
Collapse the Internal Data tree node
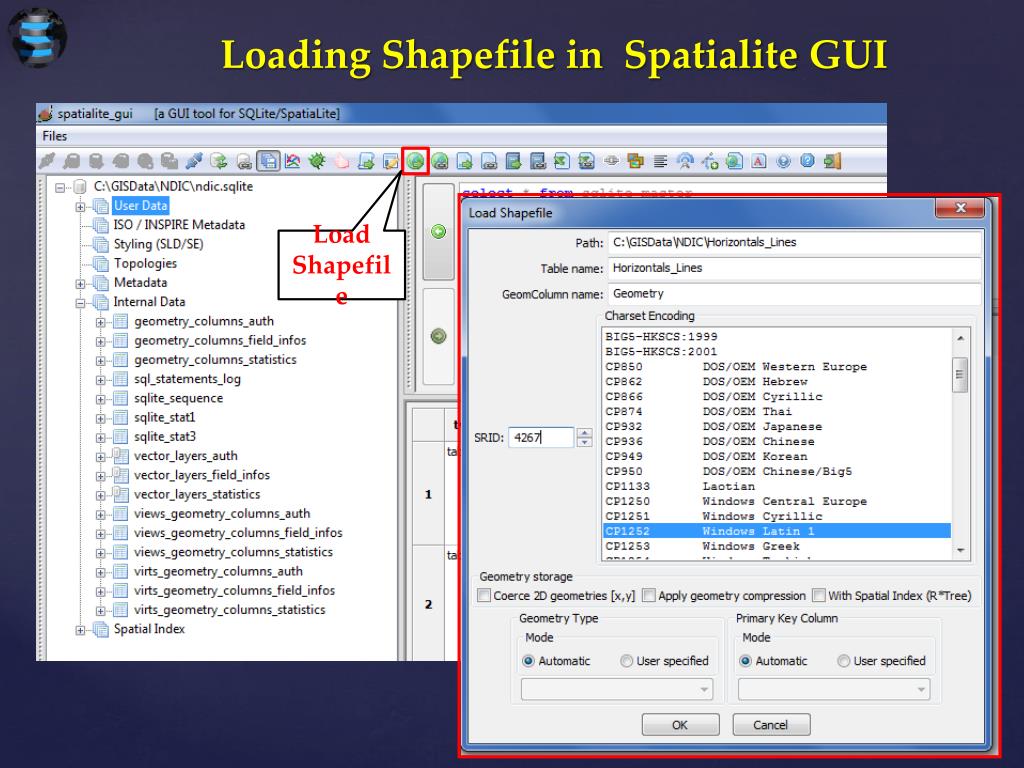80,303
